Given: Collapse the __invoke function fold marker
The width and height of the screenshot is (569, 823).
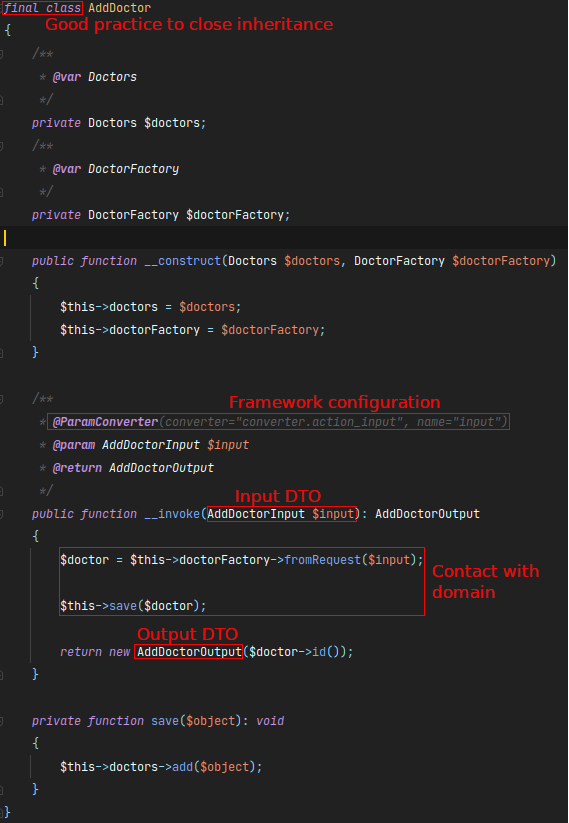Looking at the screenshot, I should pyautogui.click(x=2, y=514).
